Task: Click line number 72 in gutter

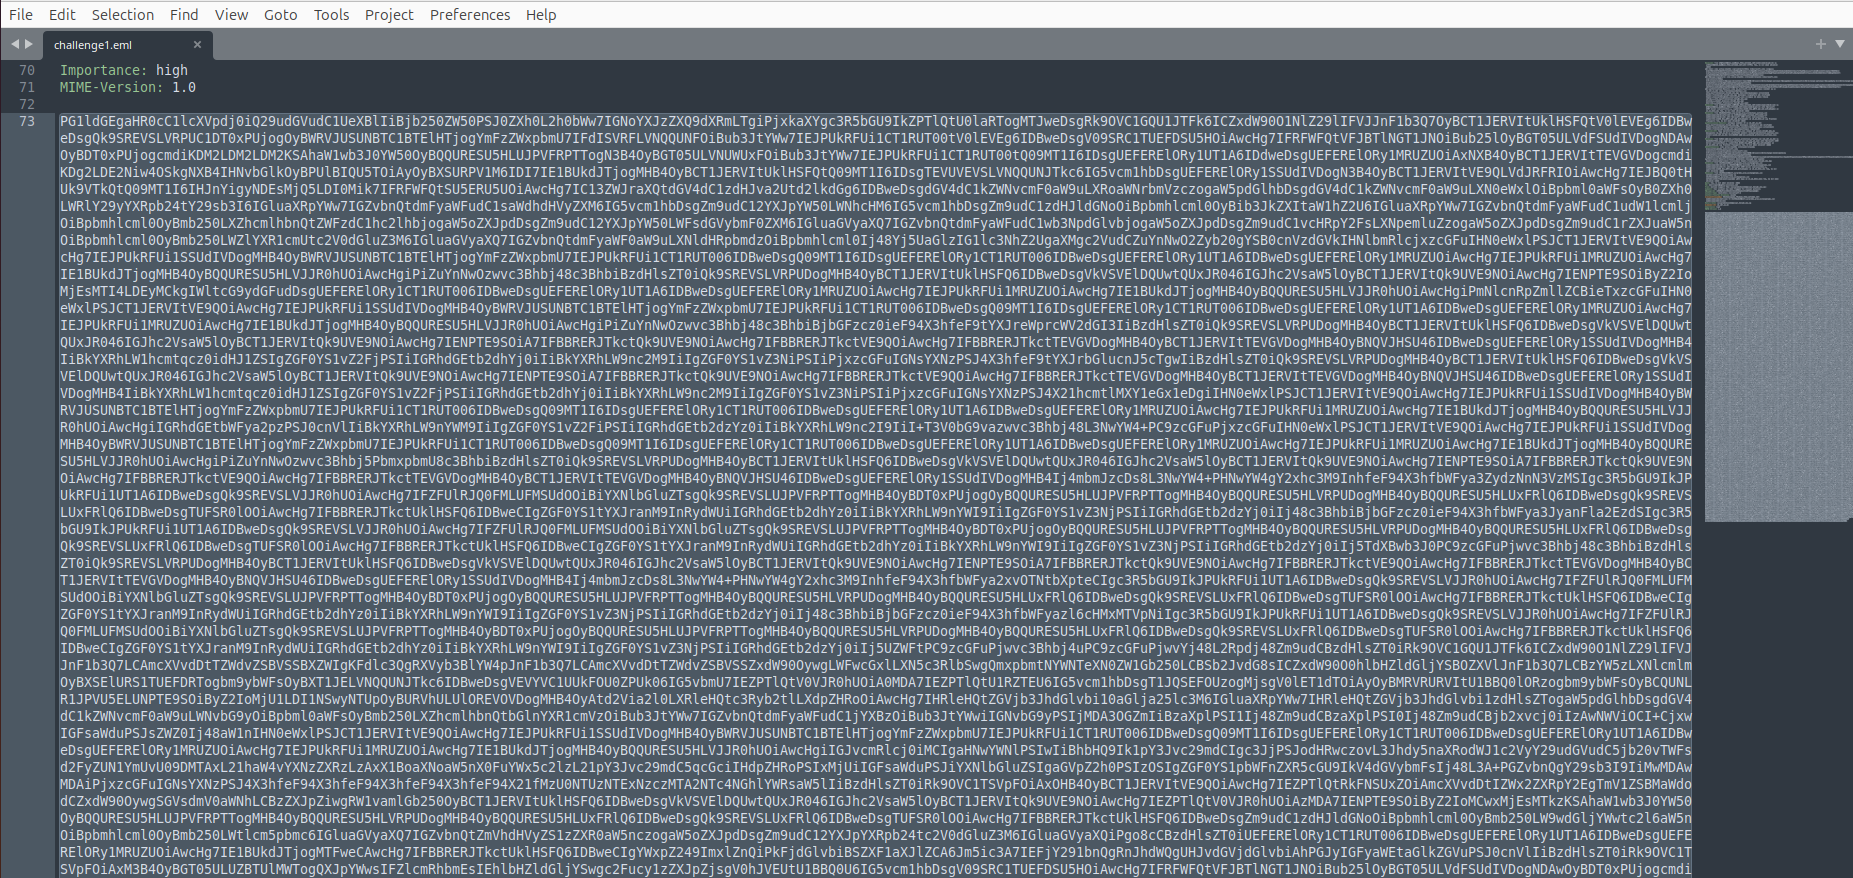Action: tap(27, 104)
